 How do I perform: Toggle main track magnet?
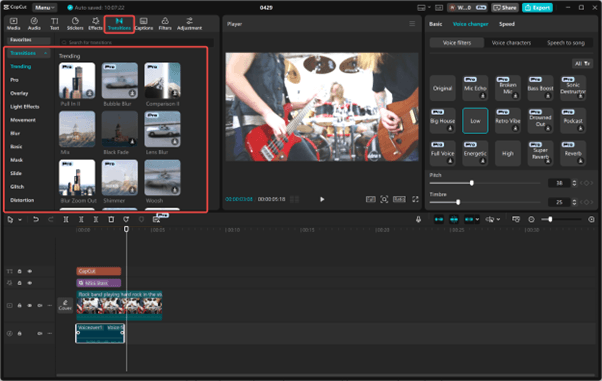pyautogui.click(x=439, y=219)
